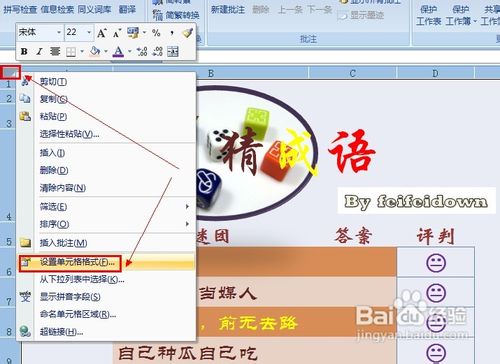Screen dimensions: 500x364
Task: Choose 显示拼音字段(S) entry
Action: (106, 297)
